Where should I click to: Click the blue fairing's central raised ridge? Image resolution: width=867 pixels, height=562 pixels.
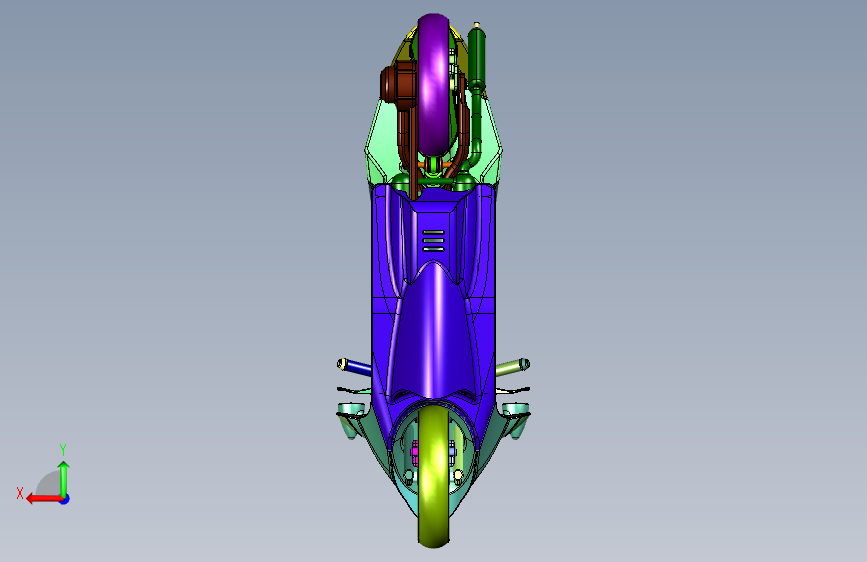click(x=434, y=332)
